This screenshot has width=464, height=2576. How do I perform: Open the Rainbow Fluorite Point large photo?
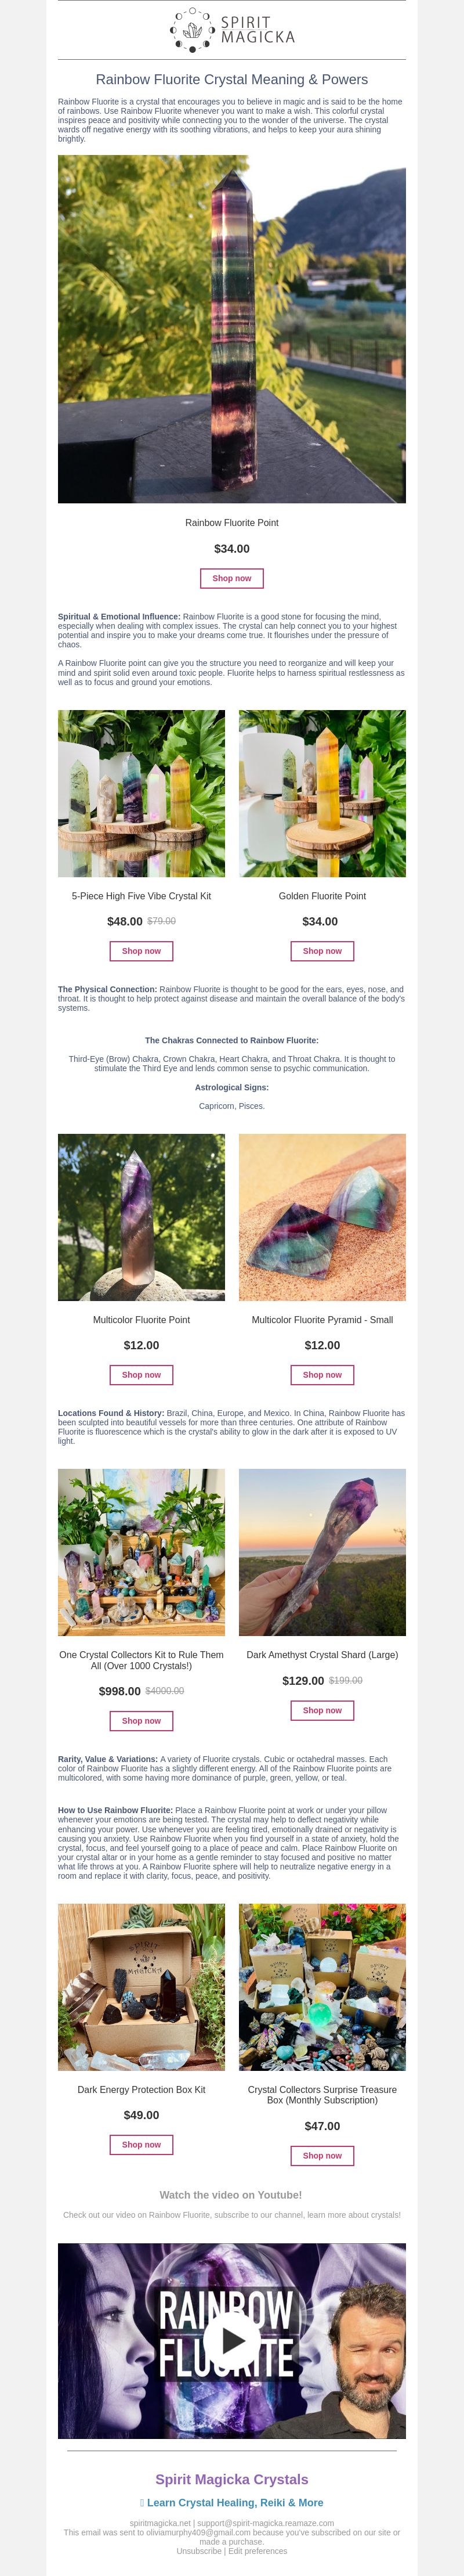232,329
